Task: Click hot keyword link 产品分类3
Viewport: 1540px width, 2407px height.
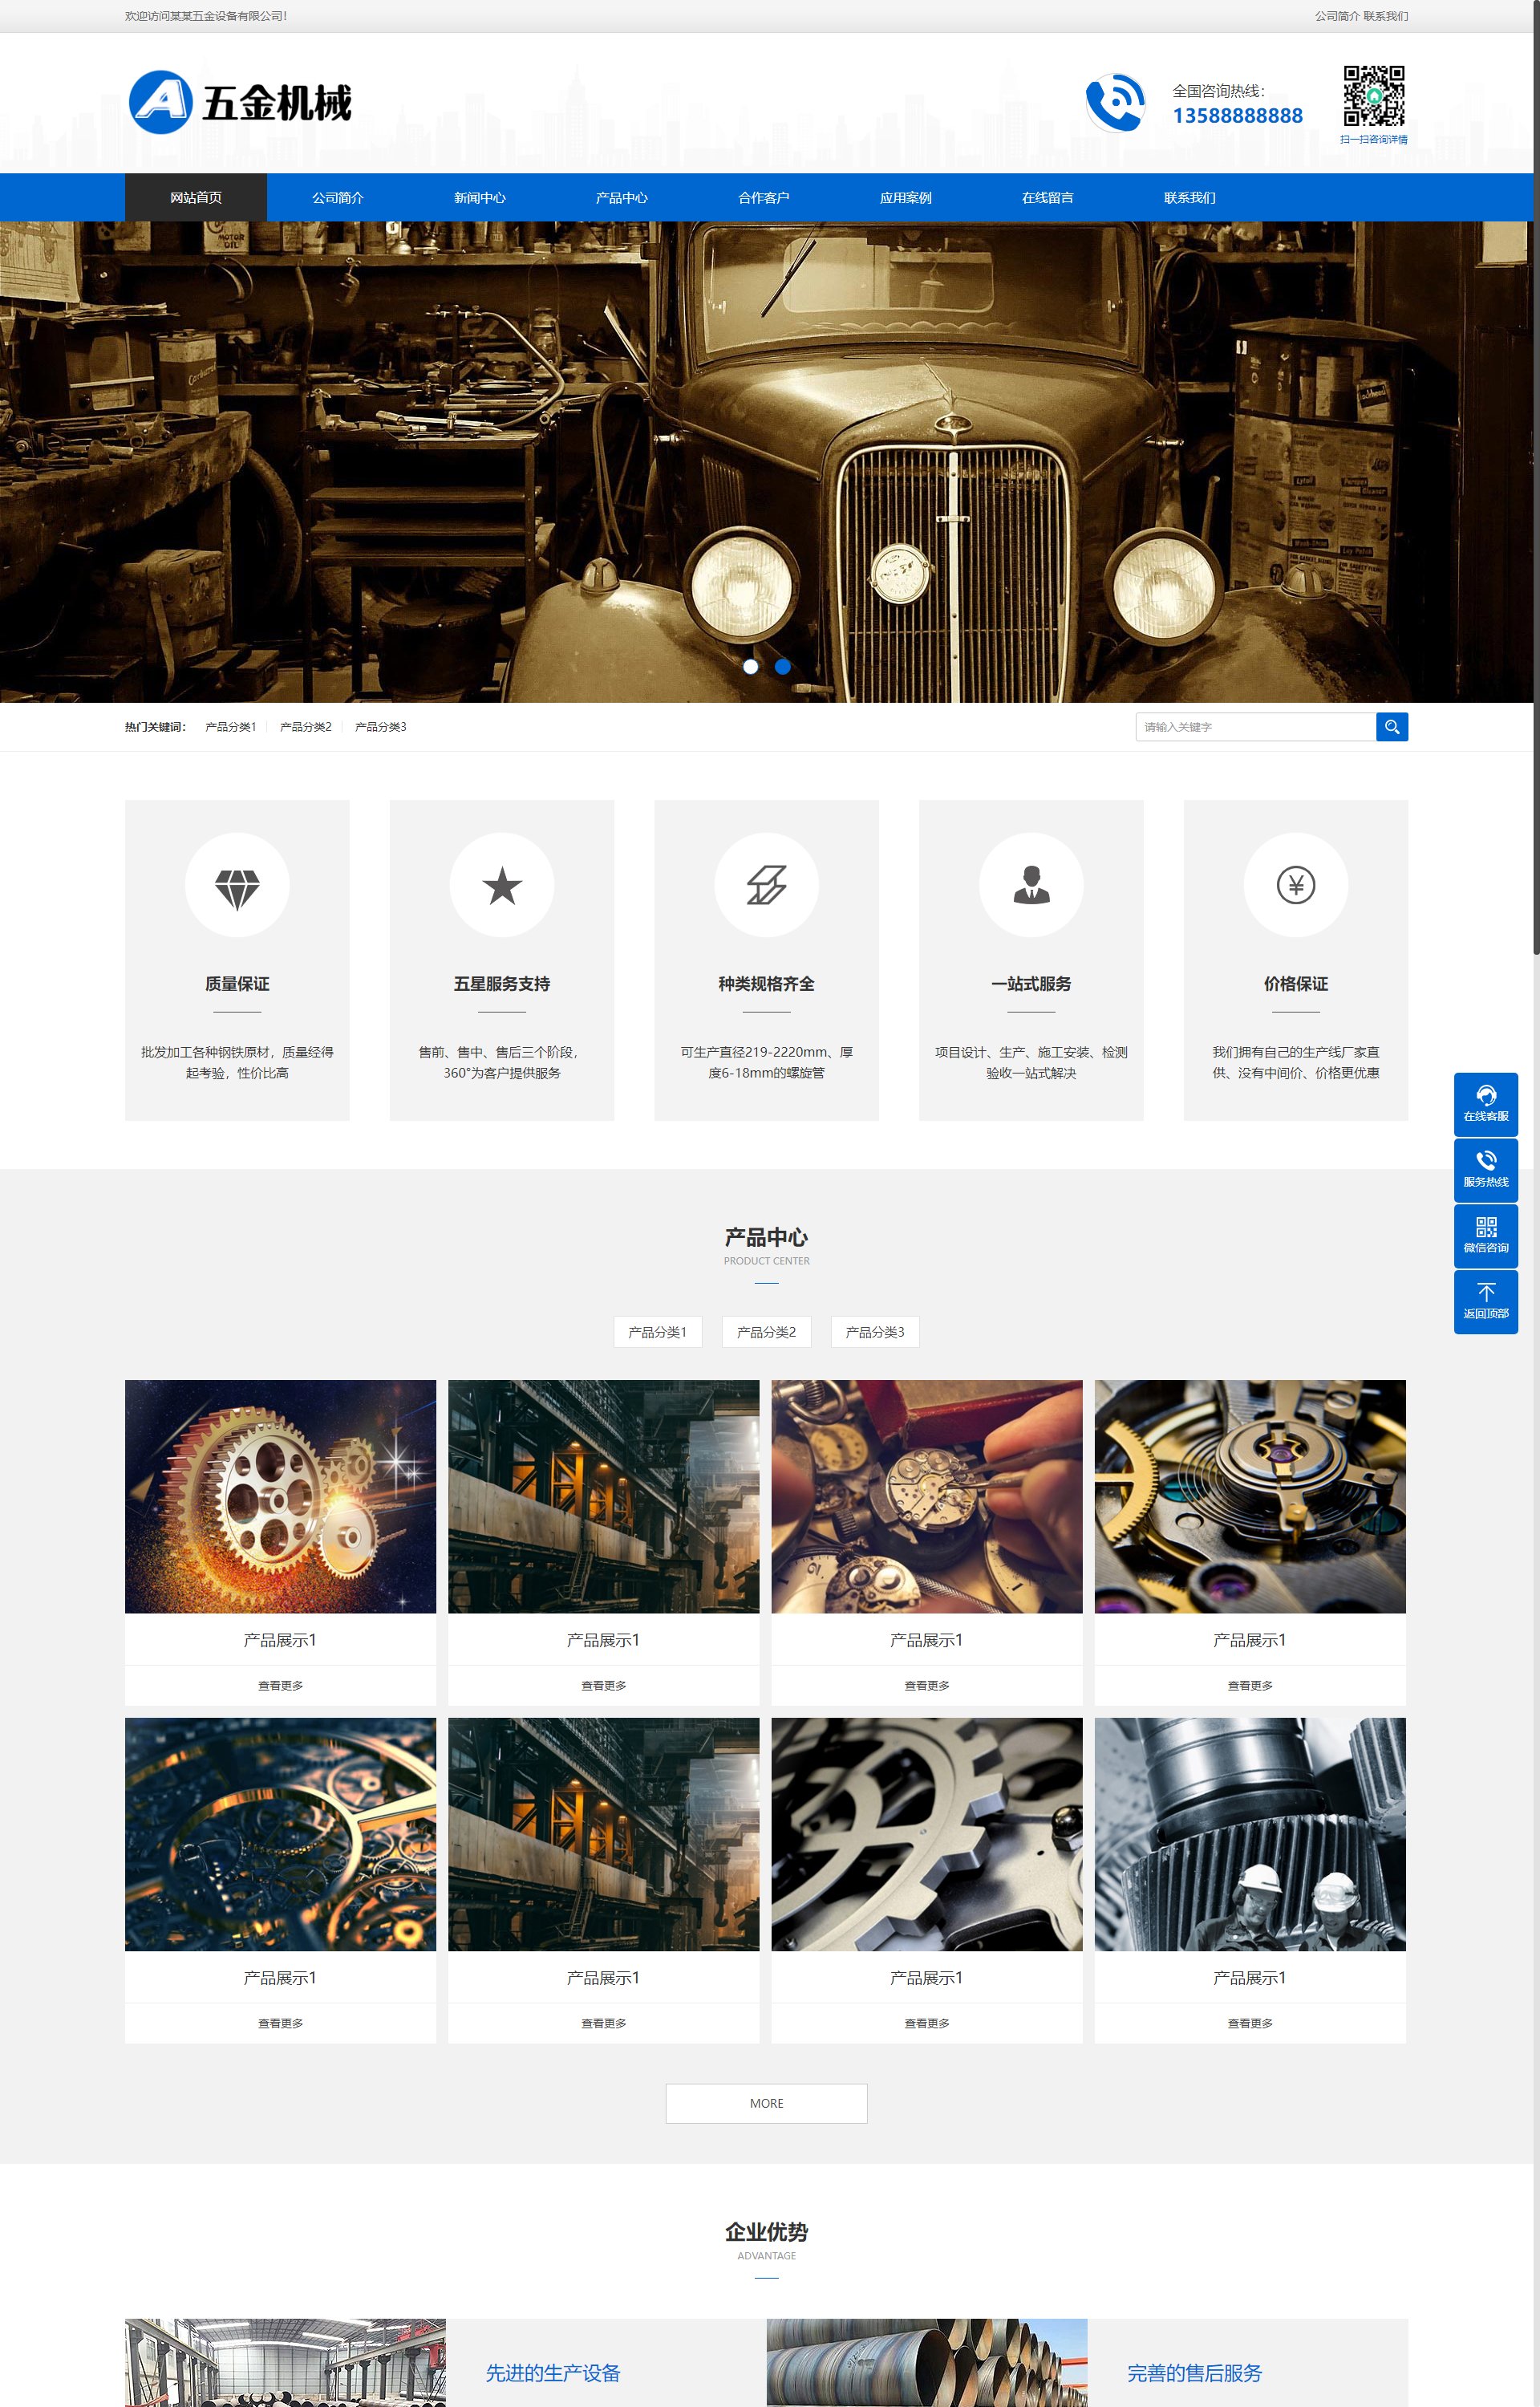Action: pos(380,727)
